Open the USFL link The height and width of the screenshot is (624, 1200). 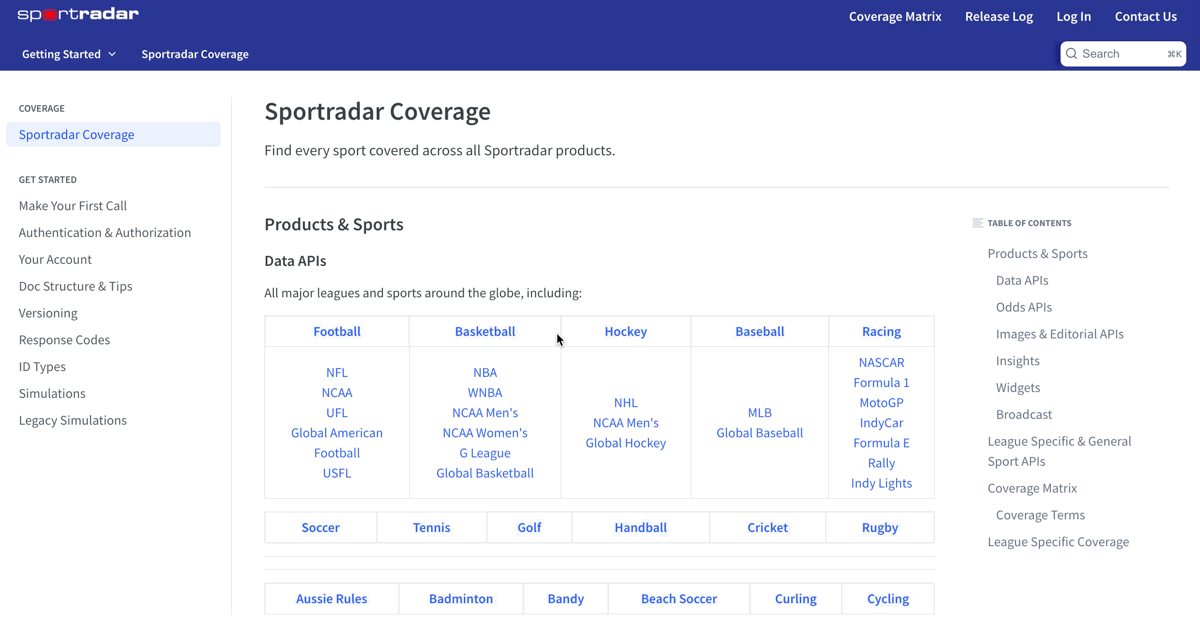pyautogui.click(x=337, y=473)
